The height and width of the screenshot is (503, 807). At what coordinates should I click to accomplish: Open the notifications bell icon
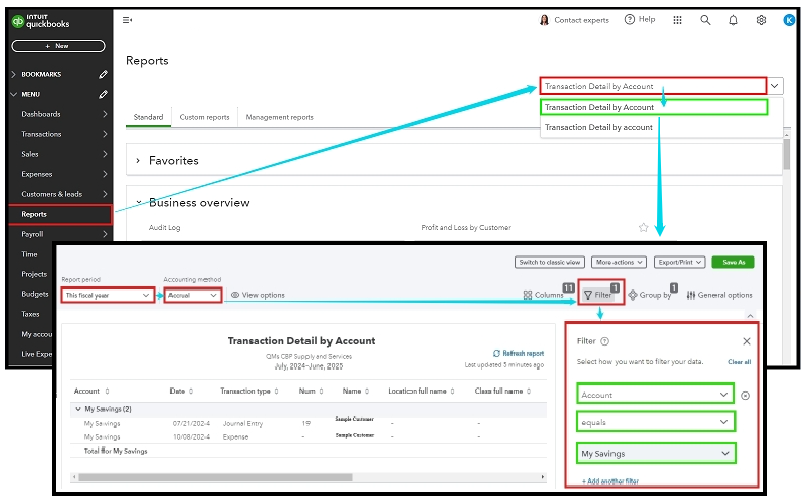pos(733,20)
